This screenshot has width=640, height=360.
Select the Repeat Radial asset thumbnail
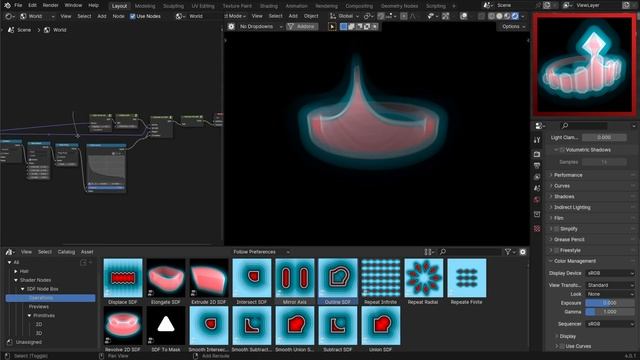tap(424, 278)
